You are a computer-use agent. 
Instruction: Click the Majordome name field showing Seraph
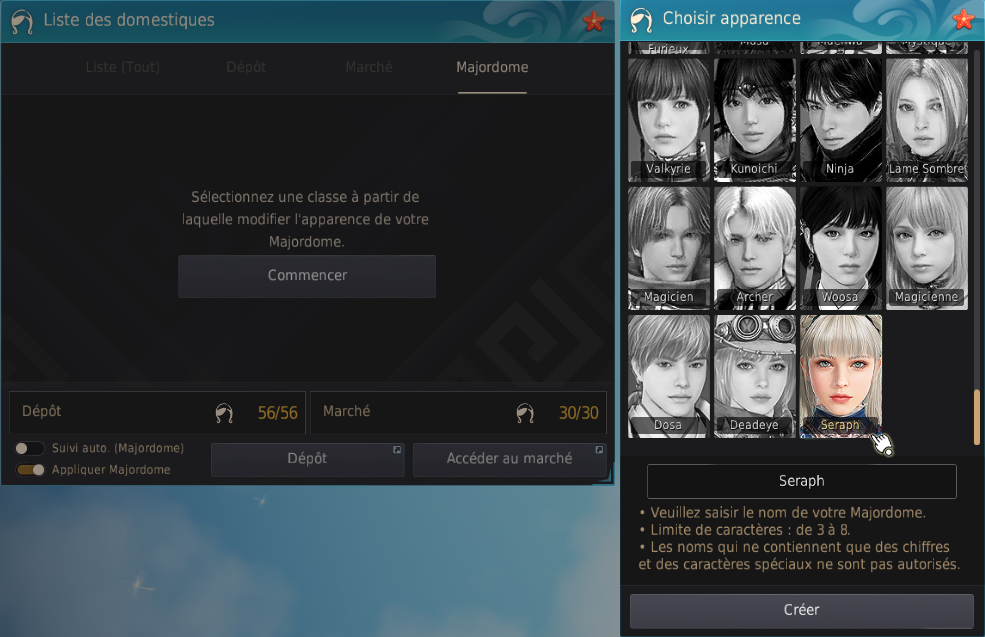tap(802, 481)
